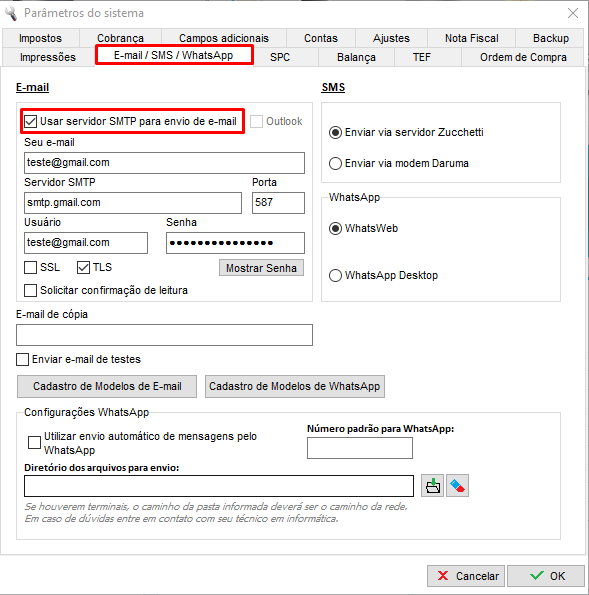The height and width of the screenshot is (595, 589).
Task: Select Enviar via modem Daruma
Action: tap(335, 164)
